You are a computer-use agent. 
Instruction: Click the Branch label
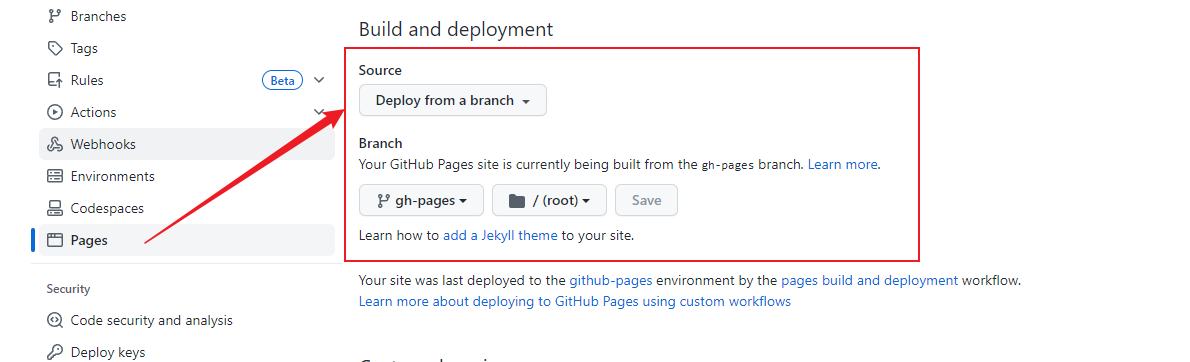click(x=380, y=143)
